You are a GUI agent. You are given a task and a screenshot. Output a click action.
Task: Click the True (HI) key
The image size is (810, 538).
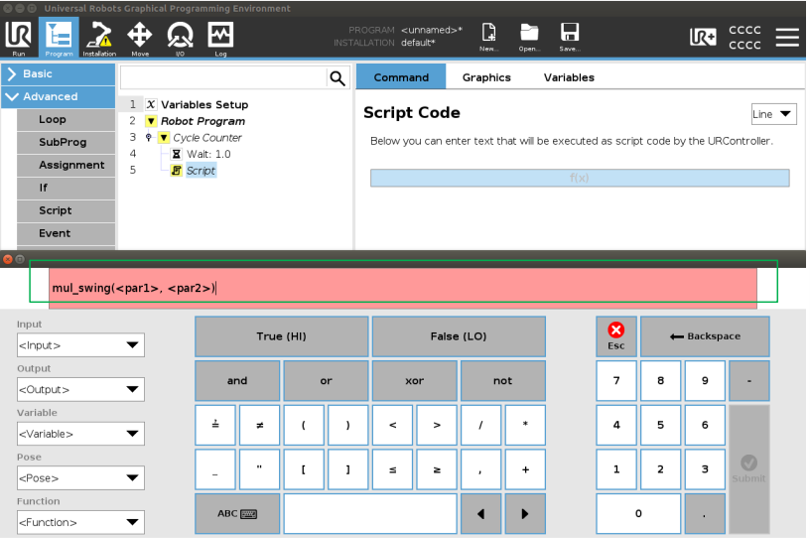(282, 336)
